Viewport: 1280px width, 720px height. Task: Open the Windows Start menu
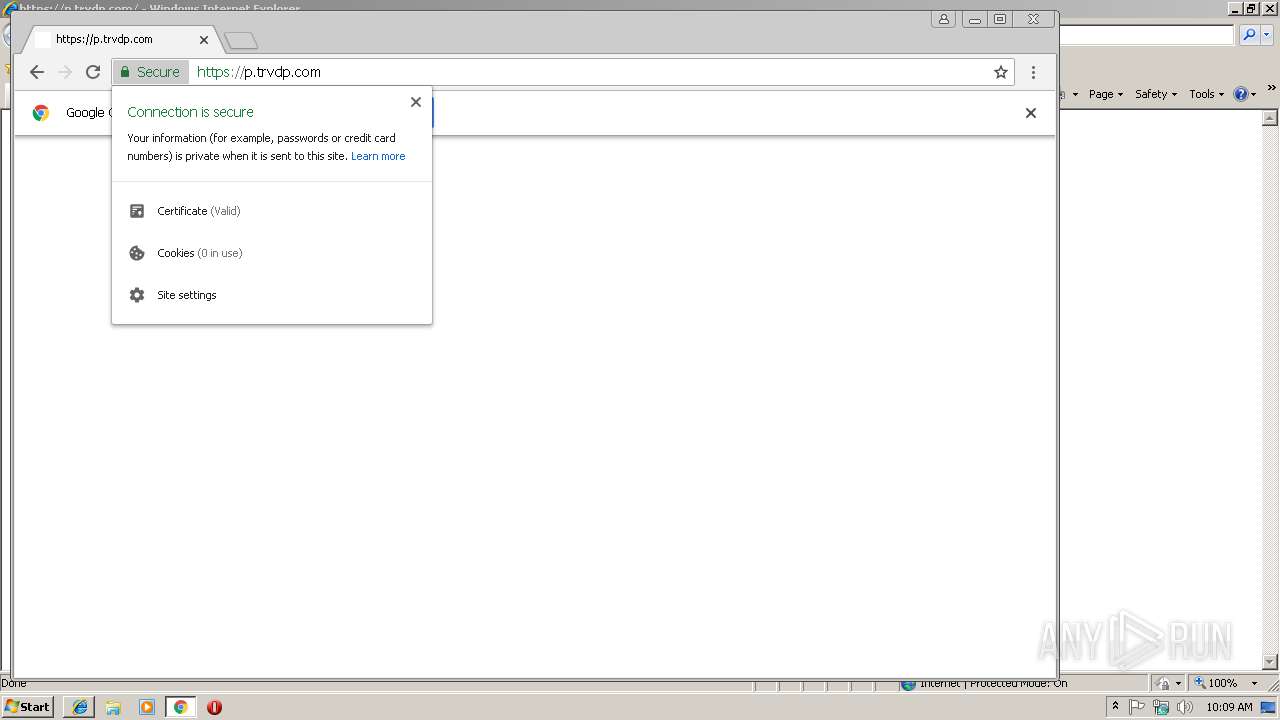27,707
